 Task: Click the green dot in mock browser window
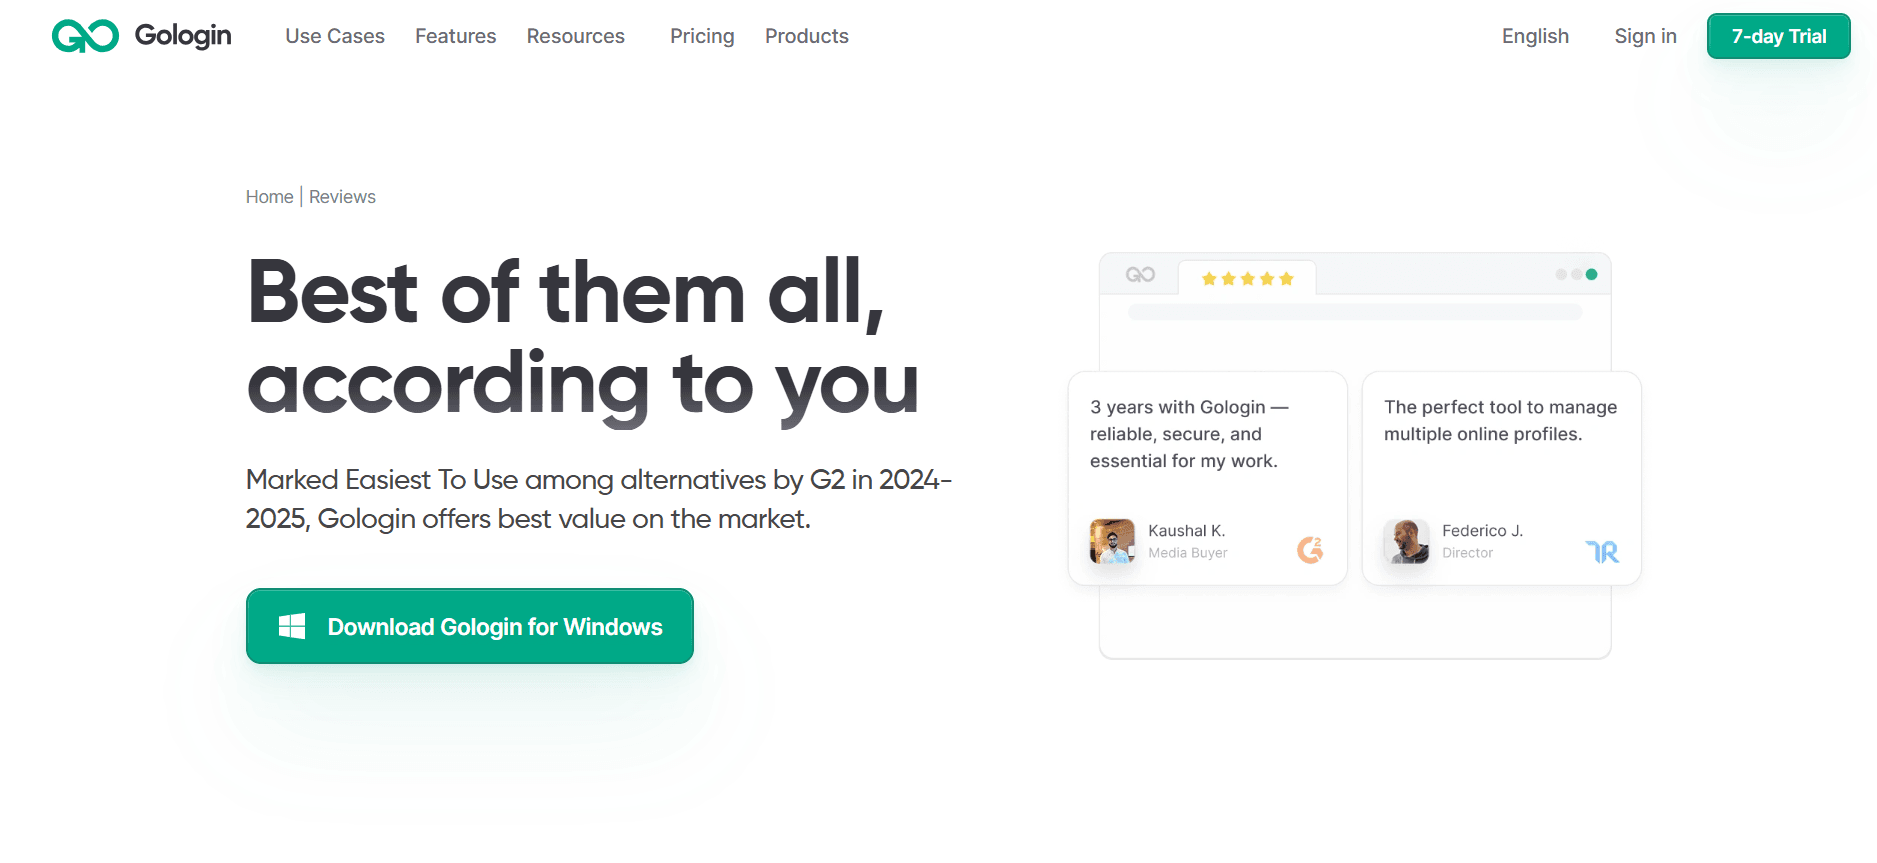[1591, 274]
